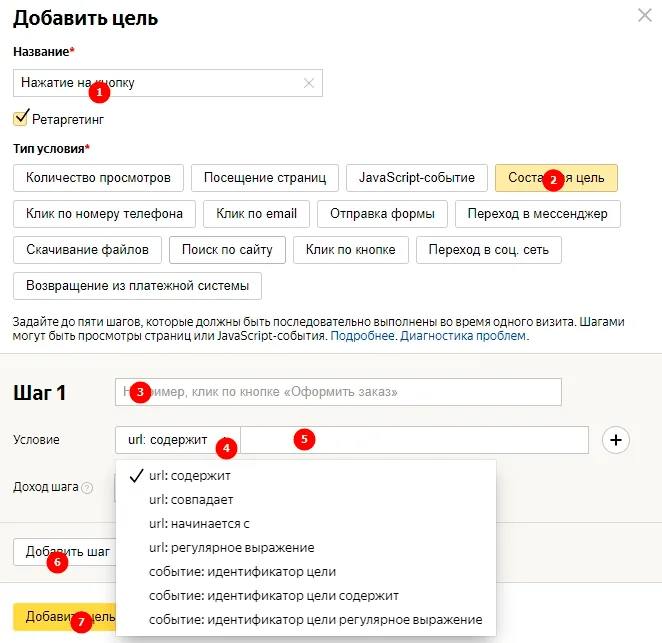Screen dimensions: 662x643
Task: Clear the goal name field with X icon
Action: [x=309, y=83]
